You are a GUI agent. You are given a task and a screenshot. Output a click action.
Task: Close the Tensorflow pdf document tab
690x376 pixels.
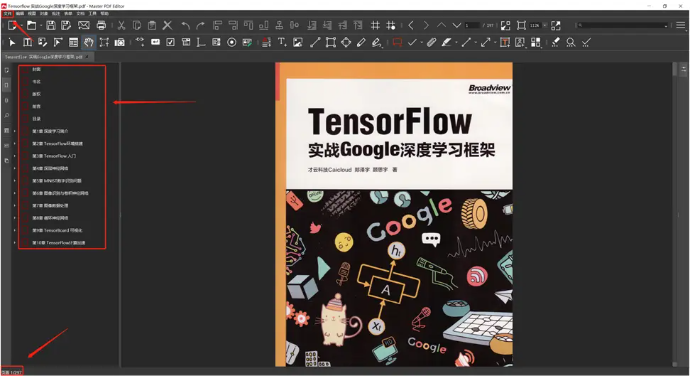pos(88,57)
